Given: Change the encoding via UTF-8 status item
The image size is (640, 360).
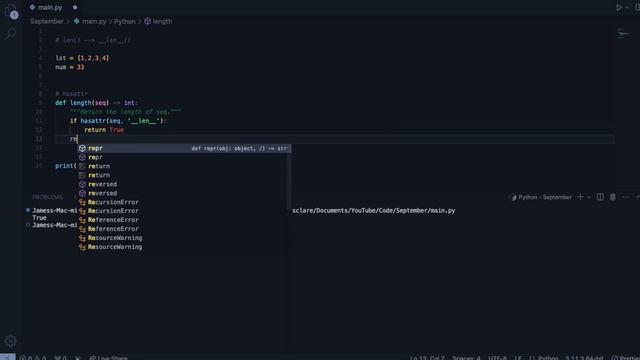Looking at the screenshot, I should coord(498,358).
